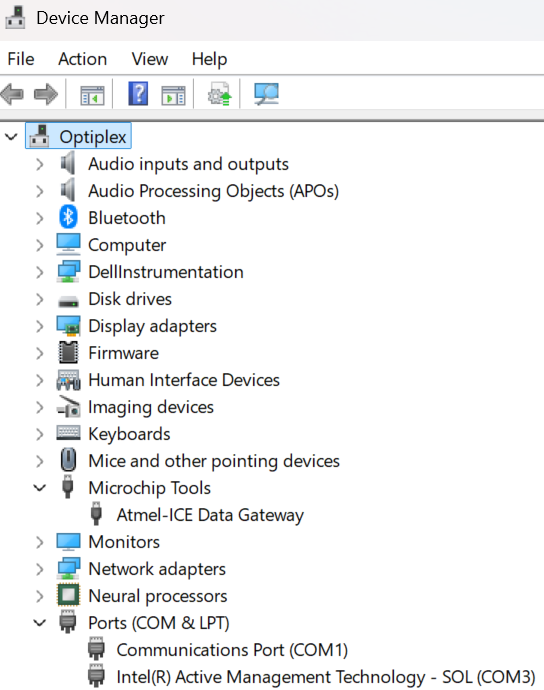Image resolution: width=544 pixels, height=690 pixels.
Task: Click the Bluetooth category icon
Action: point(68,217)
